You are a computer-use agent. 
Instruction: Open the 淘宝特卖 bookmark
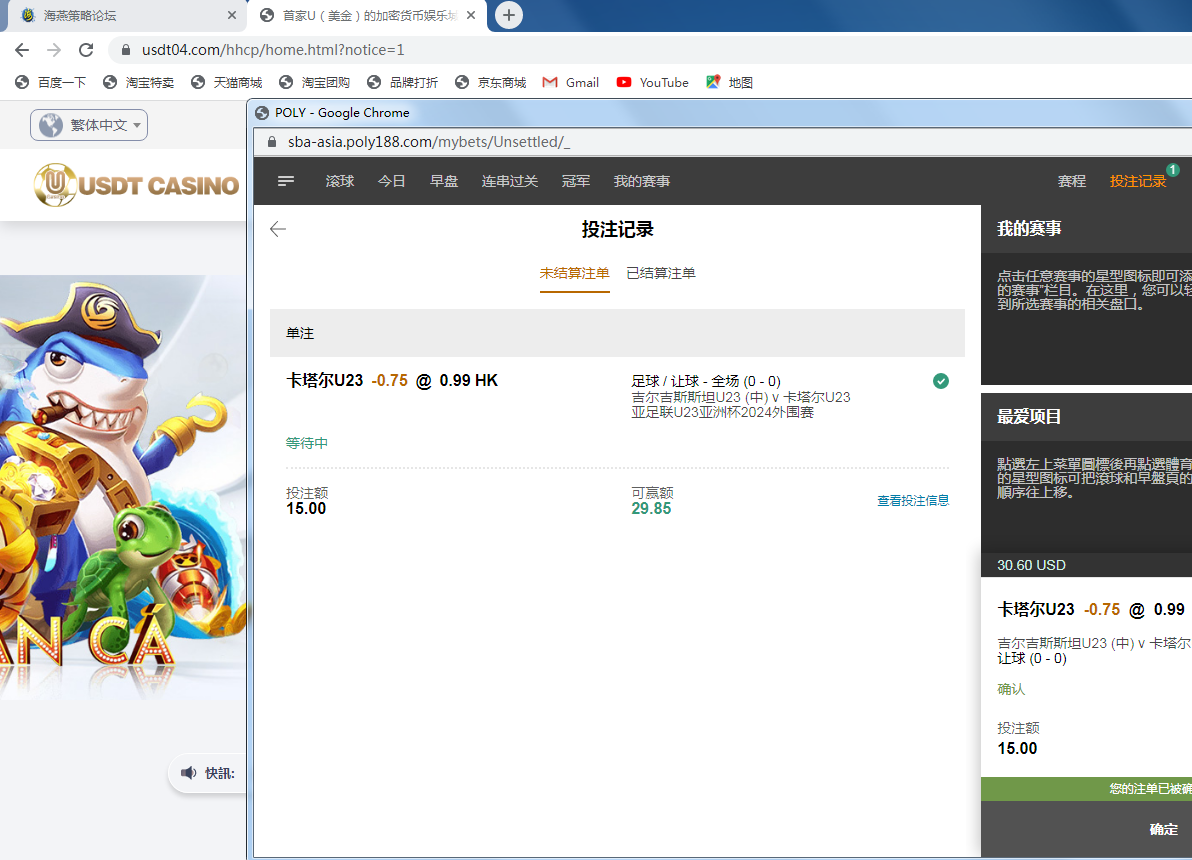[x=138, y=82]
